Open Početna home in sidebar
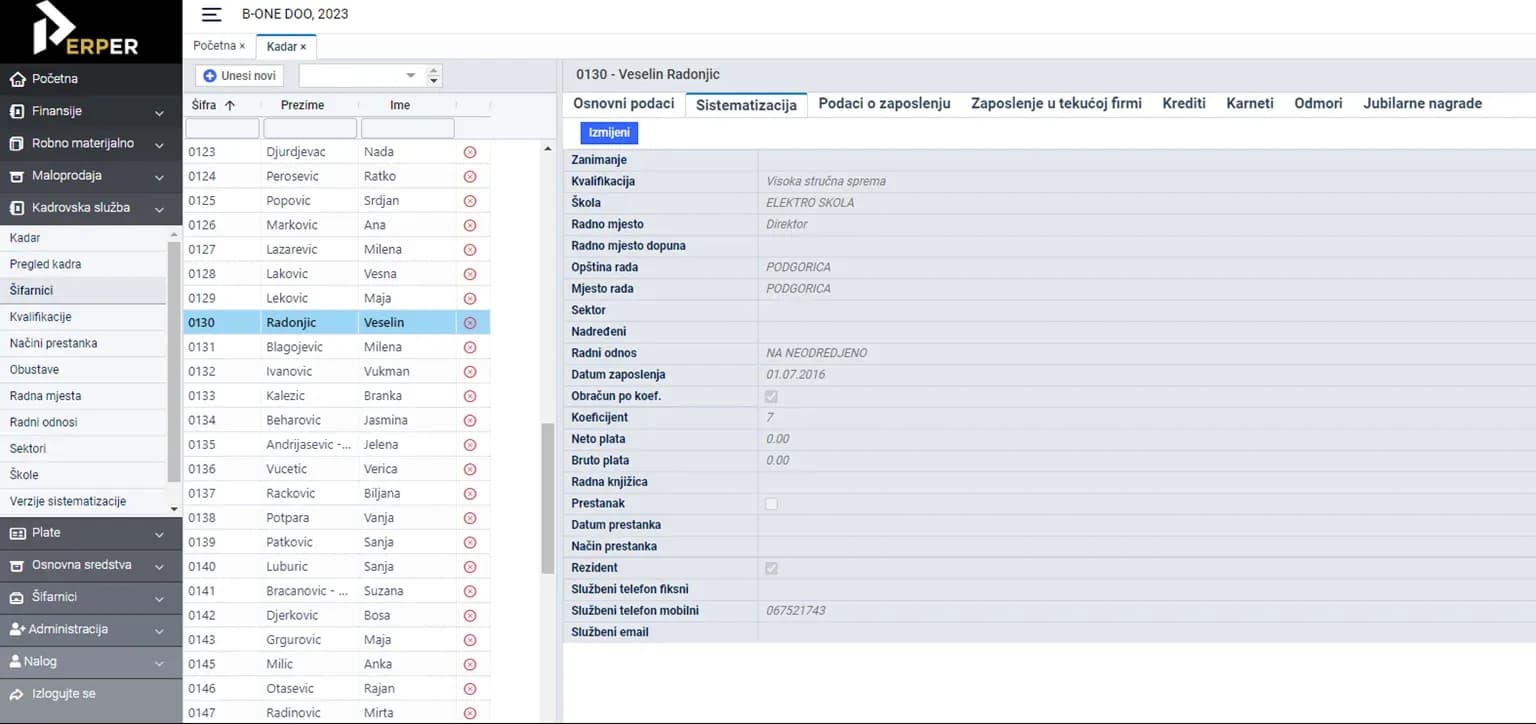Viewport: 1536px width, 724px height. (x=91, y=79)
